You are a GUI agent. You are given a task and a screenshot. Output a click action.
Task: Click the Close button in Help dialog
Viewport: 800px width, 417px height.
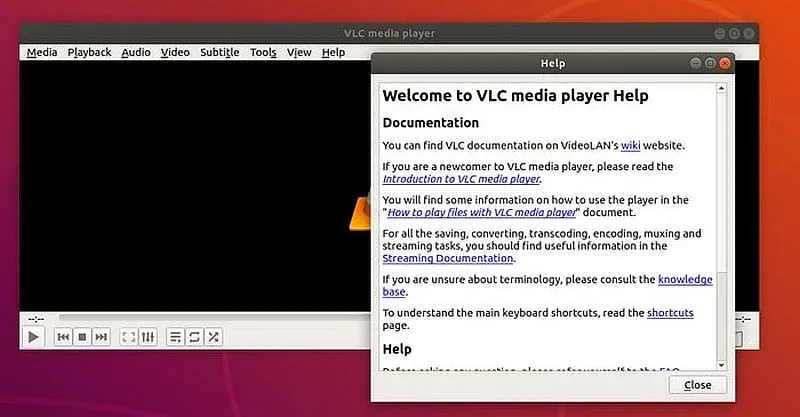(697, 385)
